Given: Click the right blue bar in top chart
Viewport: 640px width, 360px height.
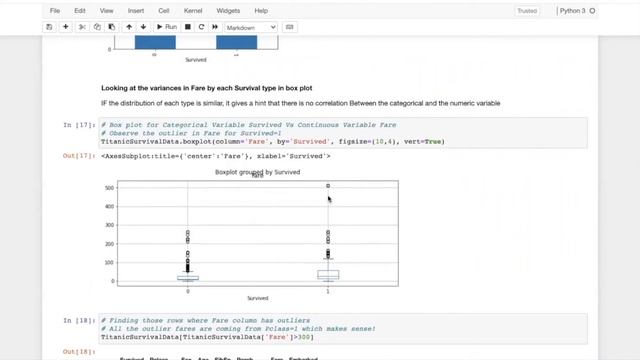Looking at the screenshot, I should (x=237, y=42).
